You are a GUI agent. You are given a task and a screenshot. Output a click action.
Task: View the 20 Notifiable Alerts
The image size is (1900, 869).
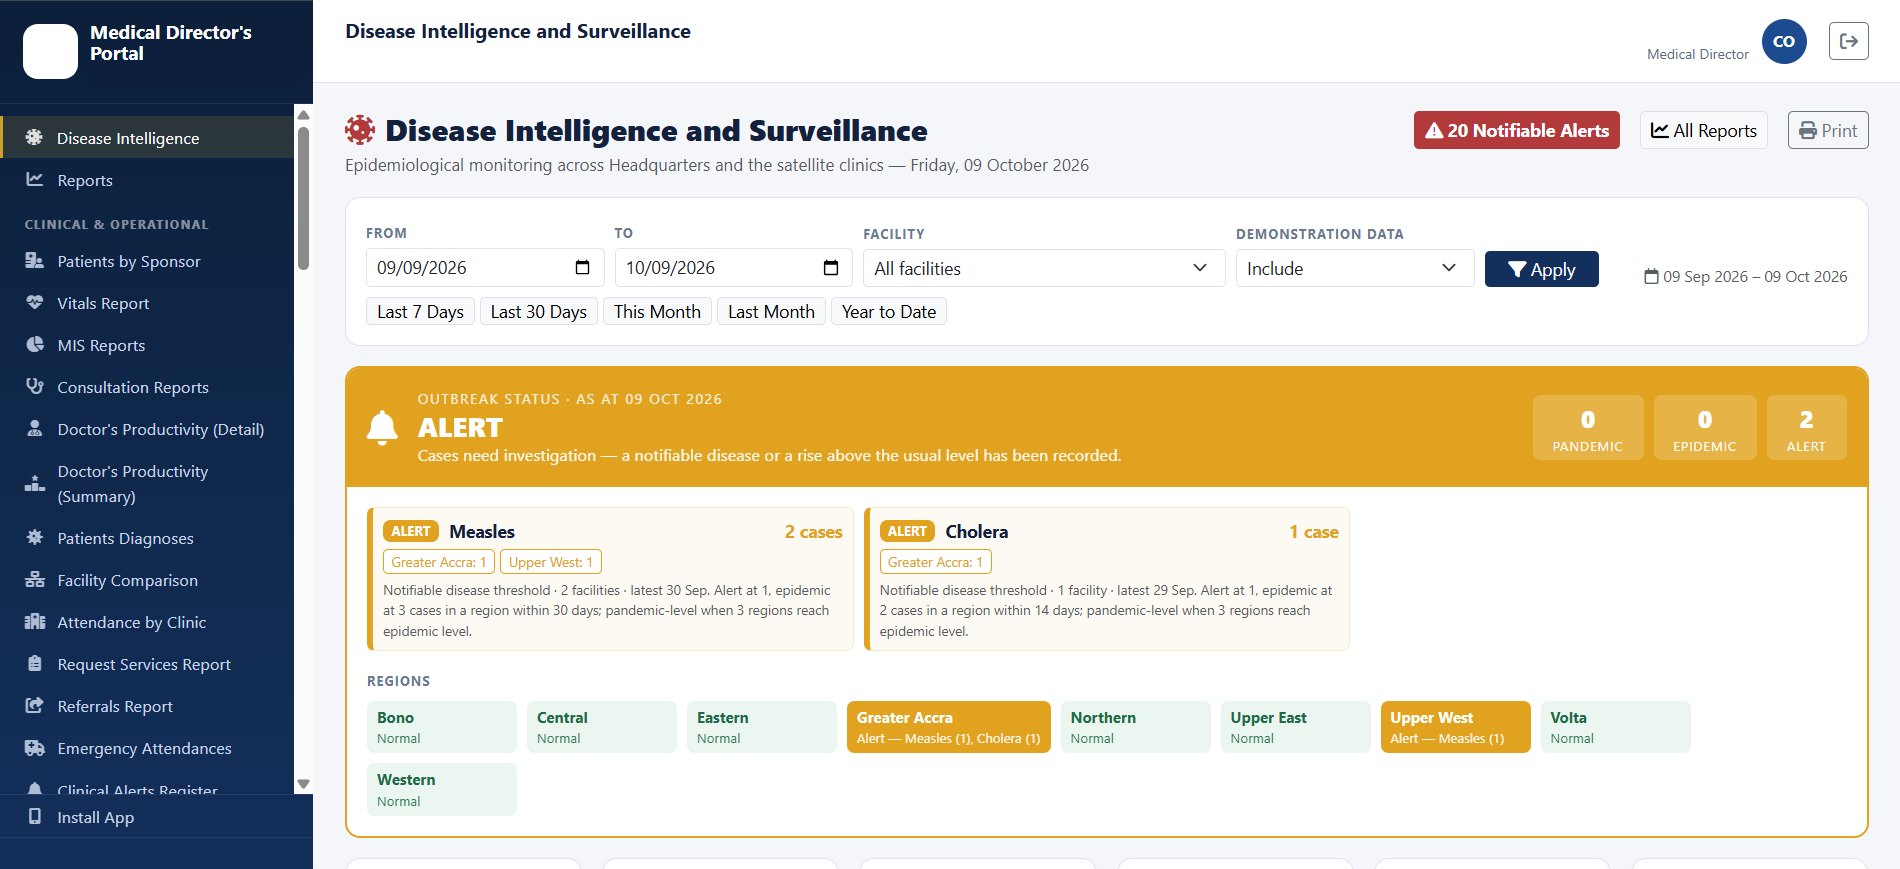[x=1516, y=130]
